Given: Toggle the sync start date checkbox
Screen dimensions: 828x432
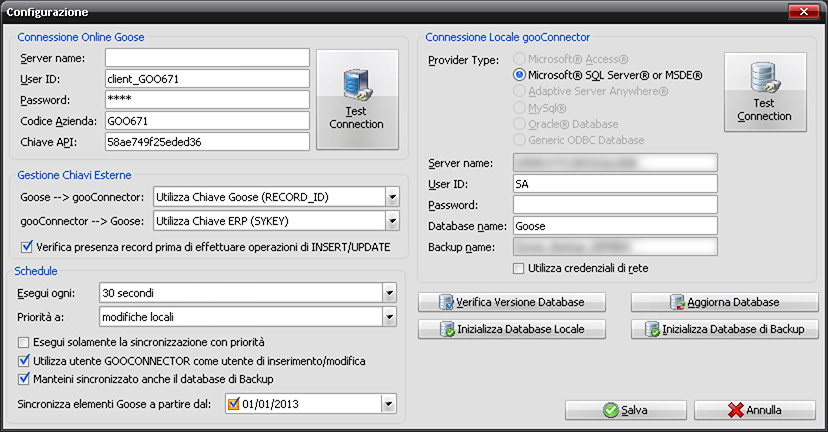Looking at the screenshot, I should click(233, 404).
